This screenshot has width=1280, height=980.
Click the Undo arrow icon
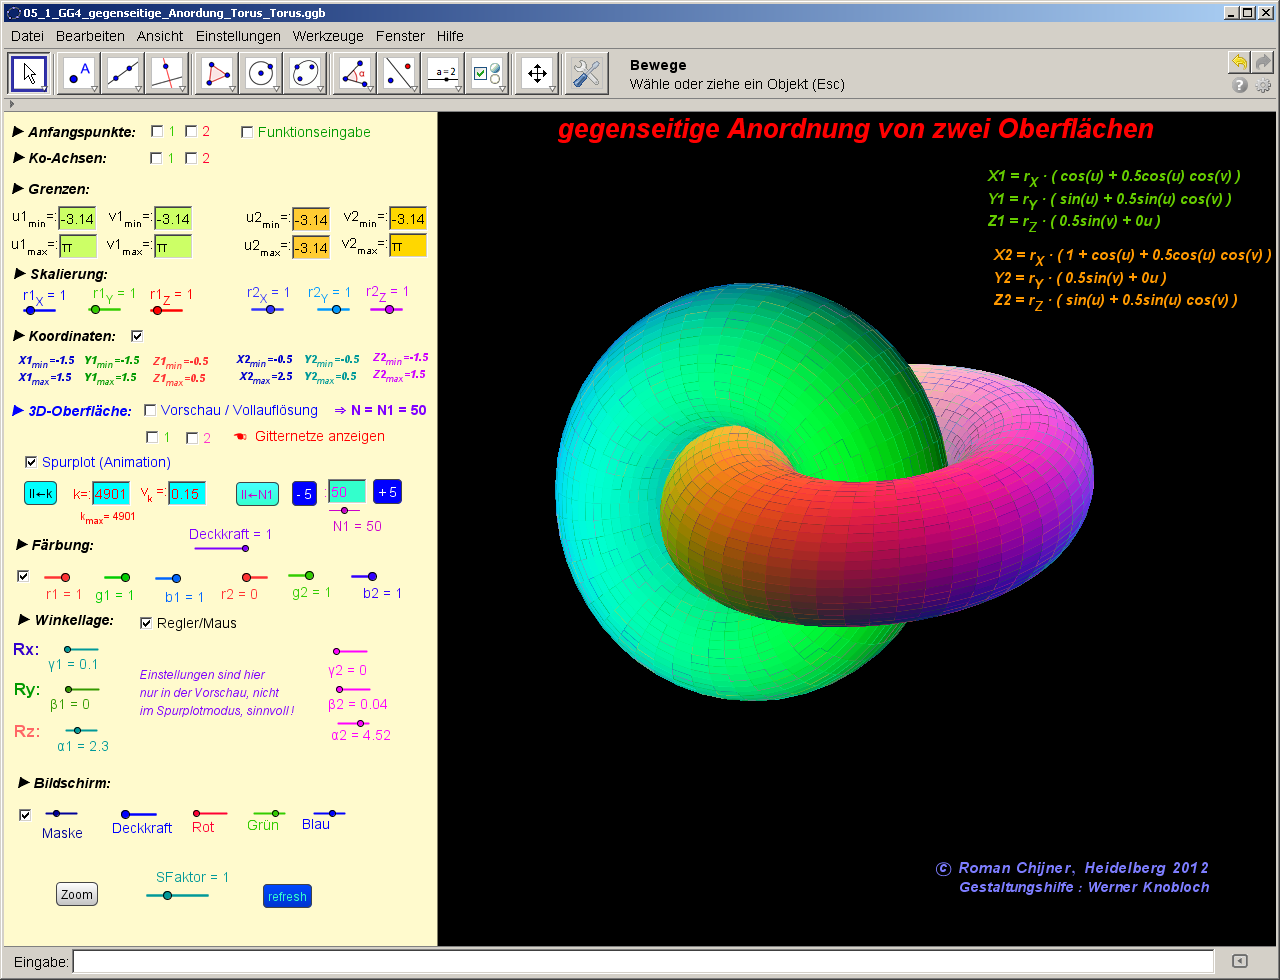(x=1239, y=62)
